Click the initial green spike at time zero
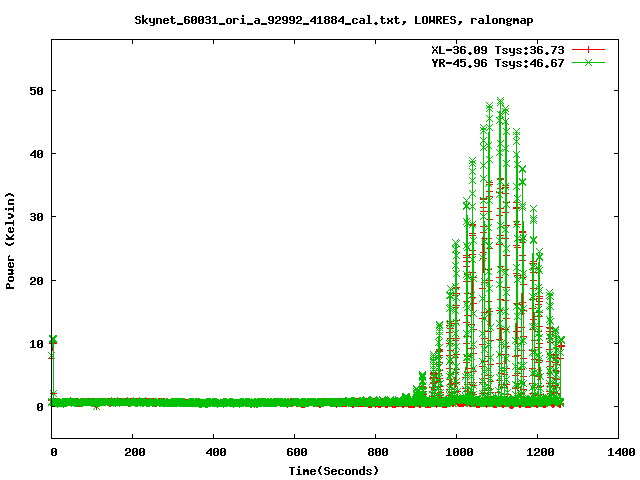Screen dimensions: 640x480 53,340
